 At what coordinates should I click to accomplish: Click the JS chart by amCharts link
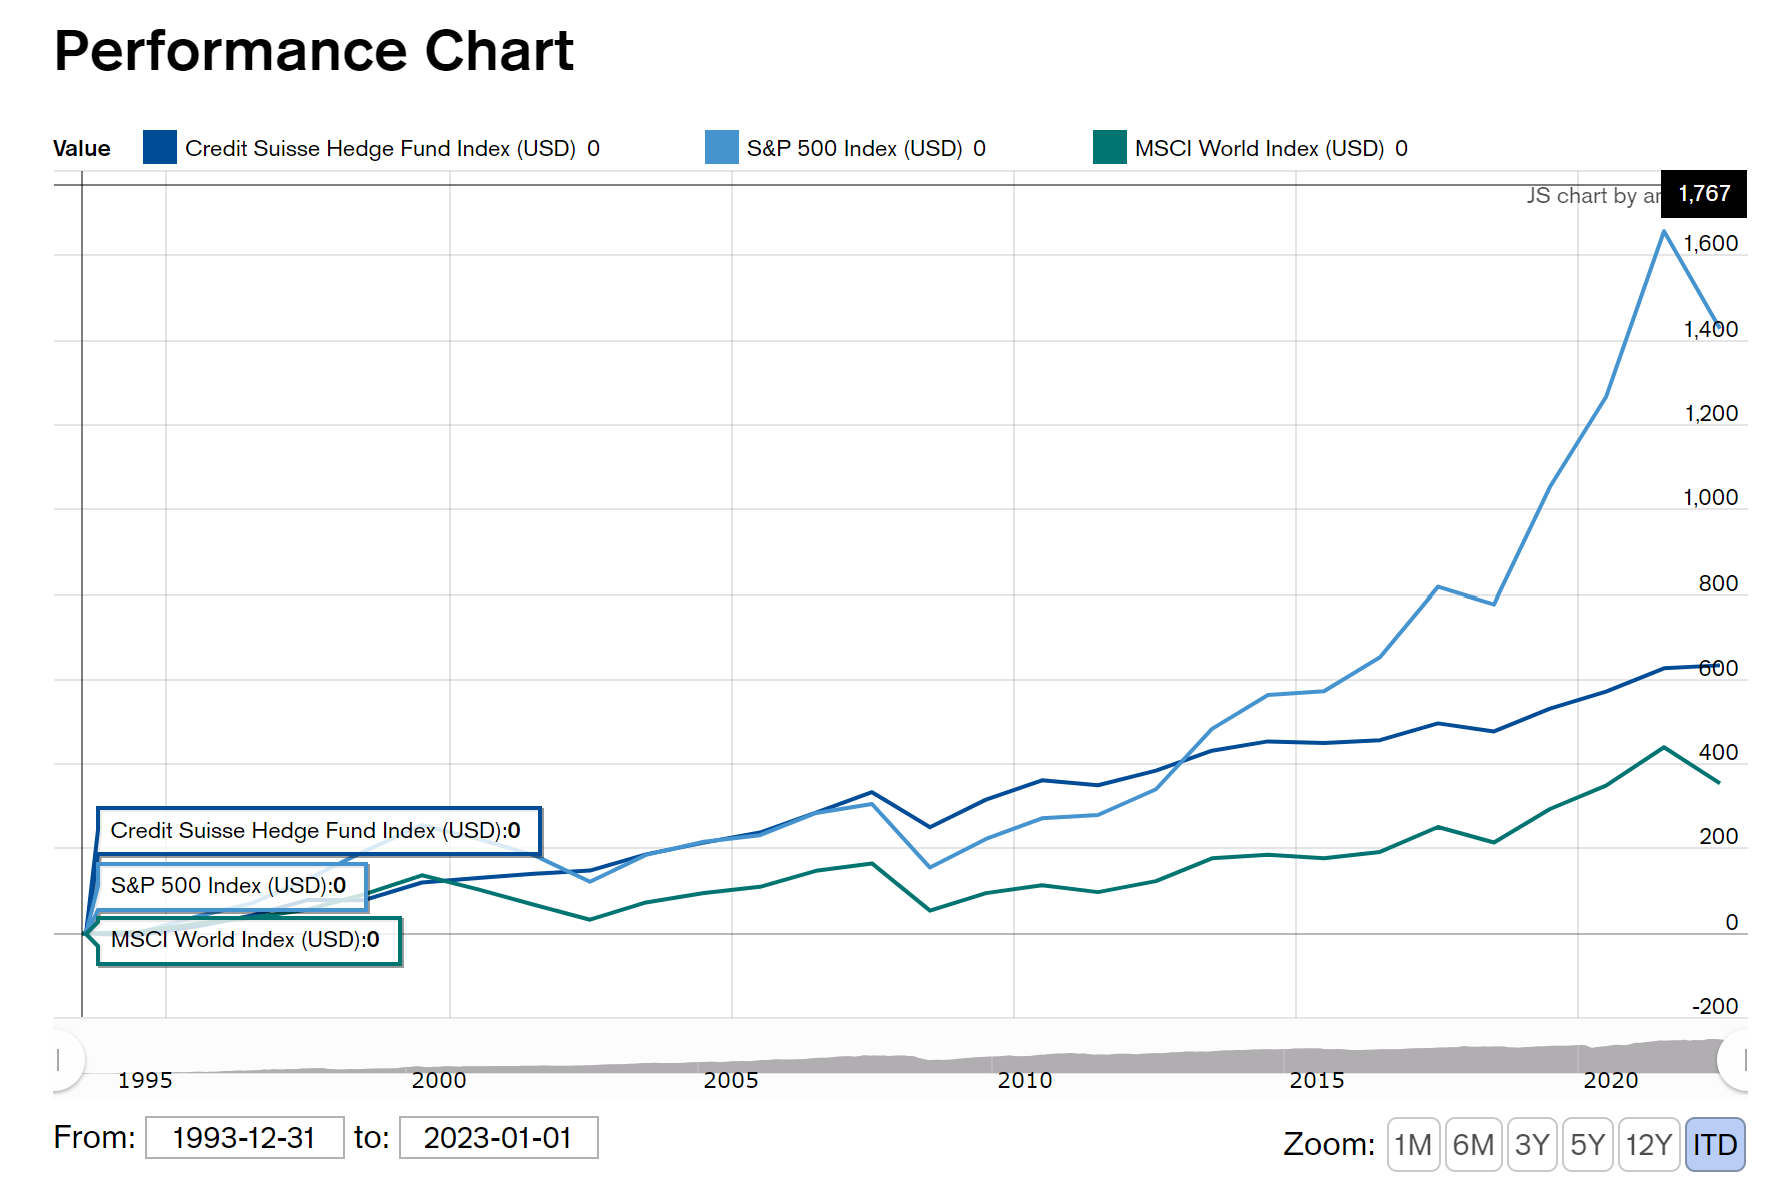click(x=1593, y=196)
